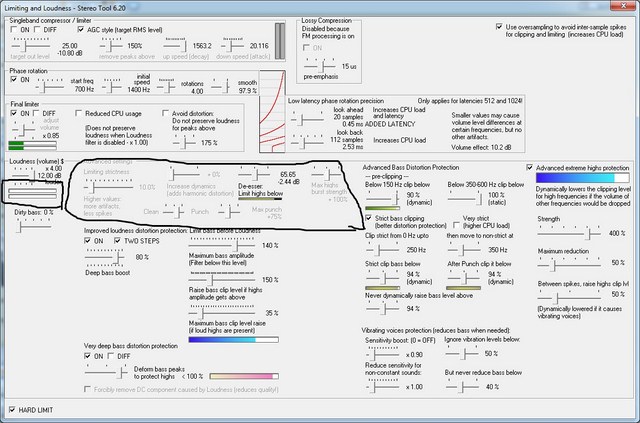Click the up speed (decay) slider

click(x=175, y=45)
